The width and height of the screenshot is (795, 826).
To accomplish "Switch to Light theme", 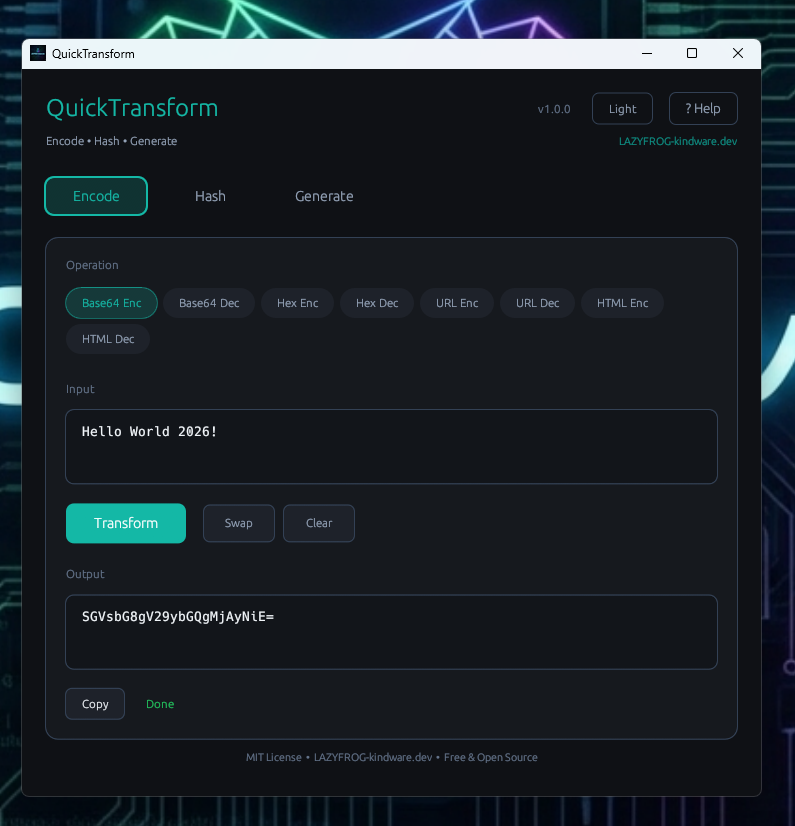I will (x=623, y=109).
